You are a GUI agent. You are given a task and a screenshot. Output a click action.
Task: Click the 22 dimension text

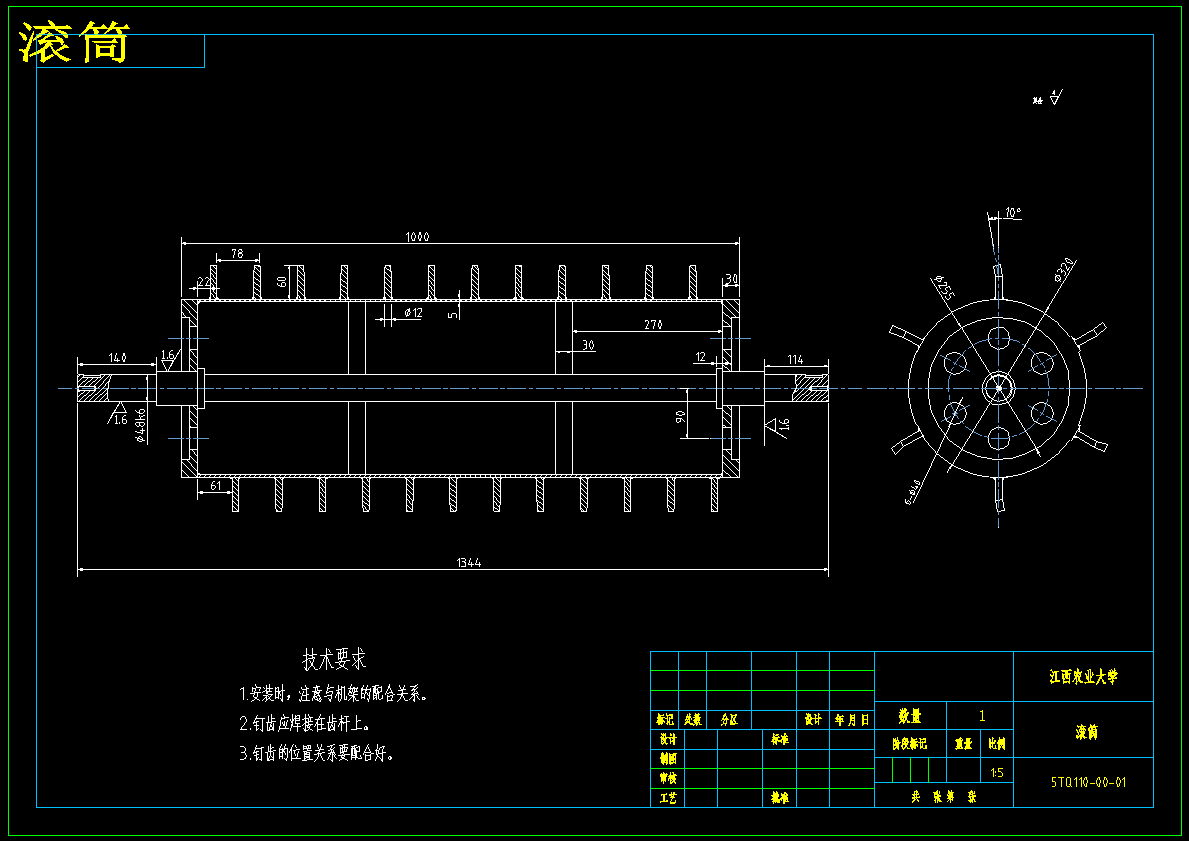click(x=203, y=282)
